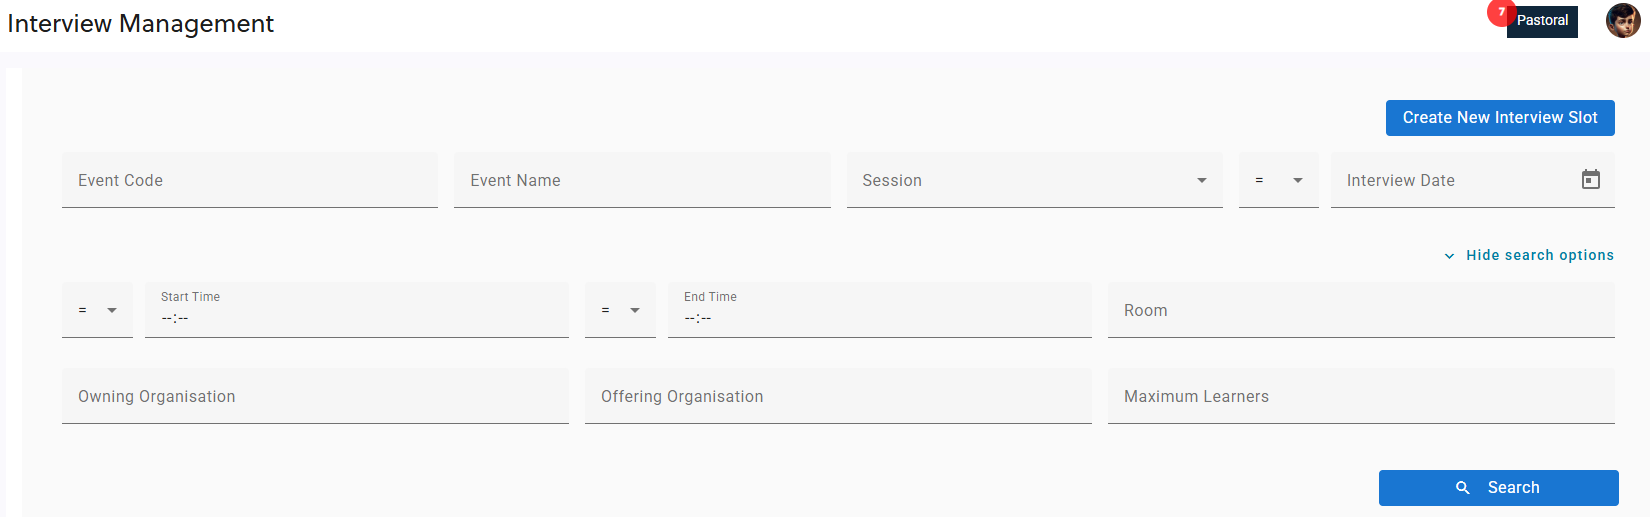Viewport: 1650px width, 517px height.
Task: Open the Session dropdown
Action: (1034, 180)
